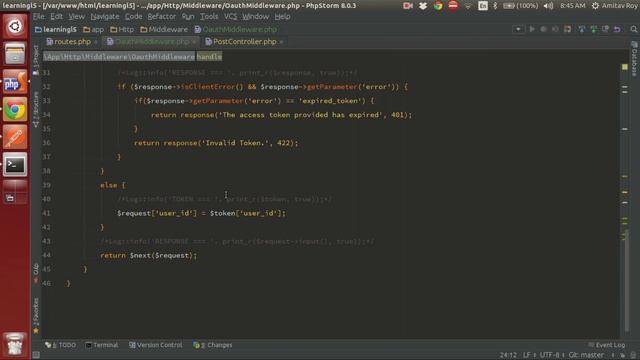Open the Favorites tool window strip
Screen dimensions: 640x360
click(x=36, y=316)
